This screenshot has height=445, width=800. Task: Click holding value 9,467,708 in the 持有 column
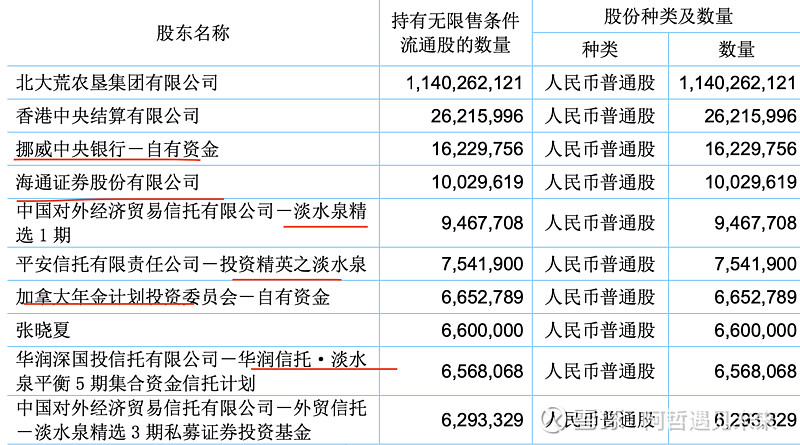pos(482,223)
